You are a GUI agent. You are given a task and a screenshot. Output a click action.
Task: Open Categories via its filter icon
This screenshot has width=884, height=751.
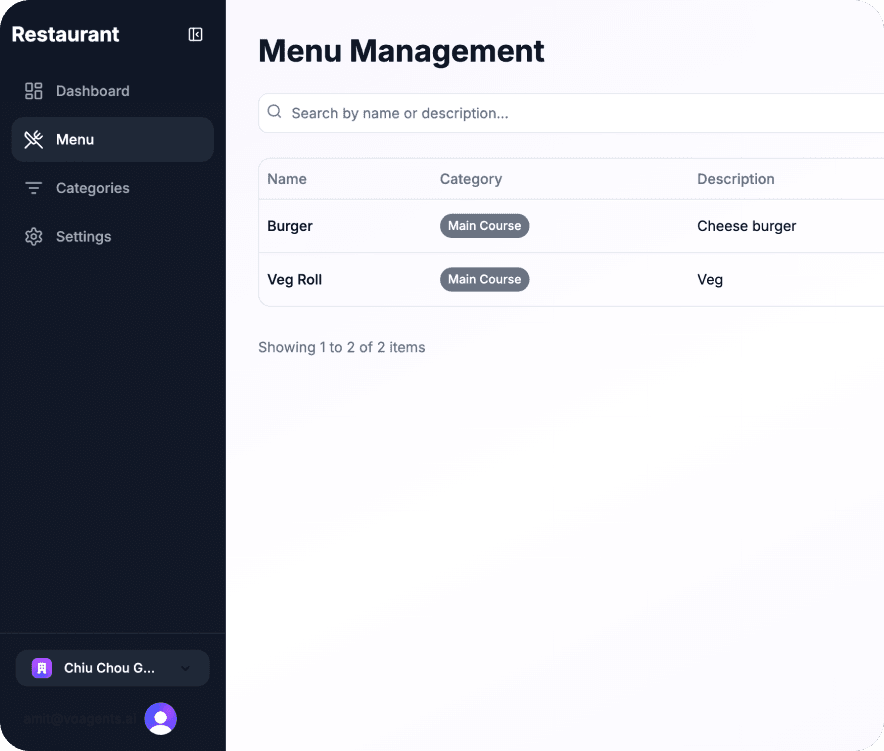point(33,188)
